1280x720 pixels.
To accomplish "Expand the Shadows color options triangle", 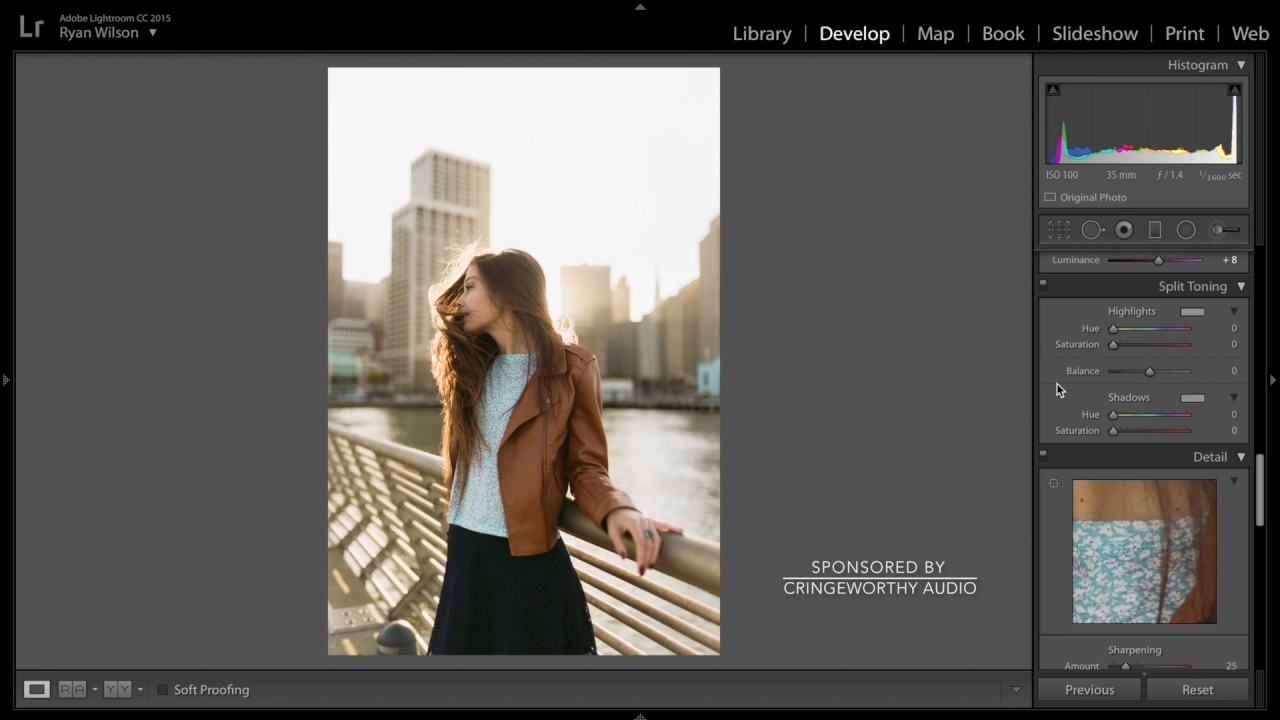I will pyautogui.click(x=1234, y=398).
